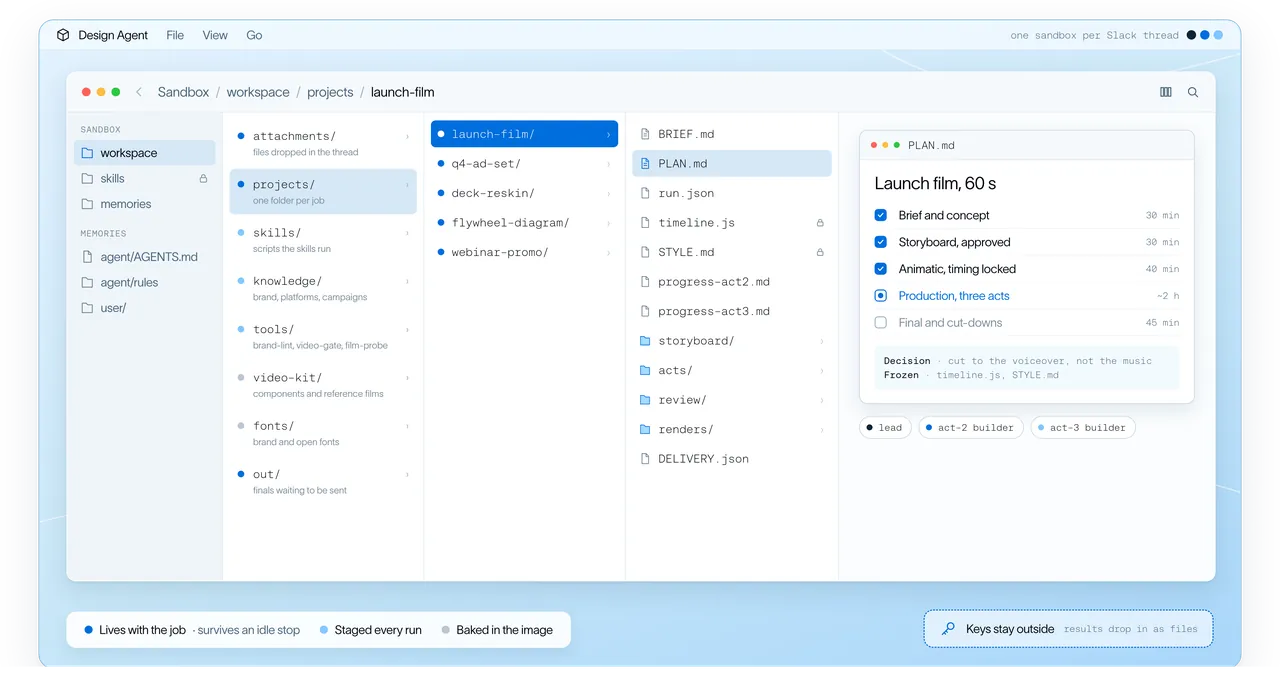1280x686 pixels.
Task: Select workspace in the sidebar
Action: [145, 153]
